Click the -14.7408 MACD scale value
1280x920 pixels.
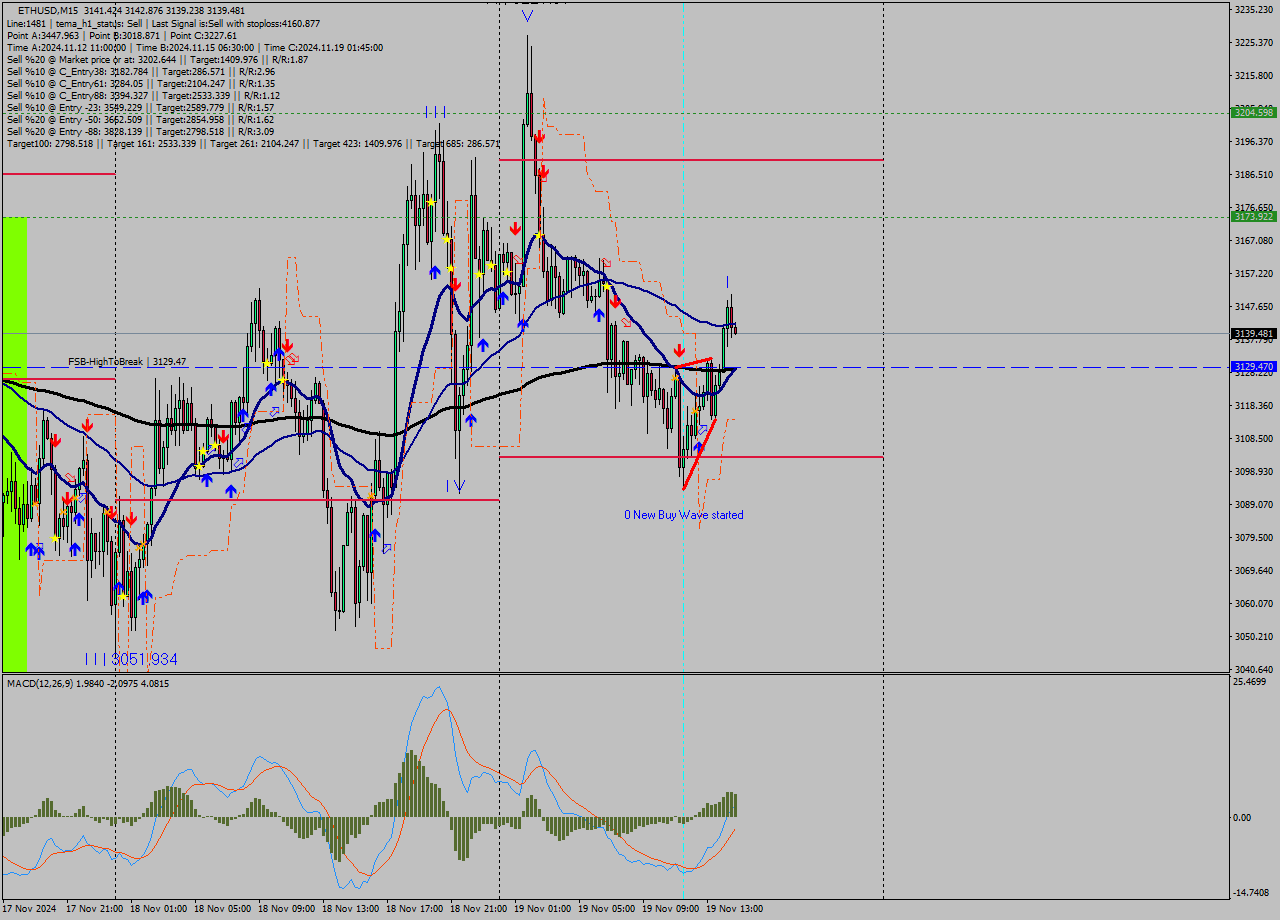1251,893
